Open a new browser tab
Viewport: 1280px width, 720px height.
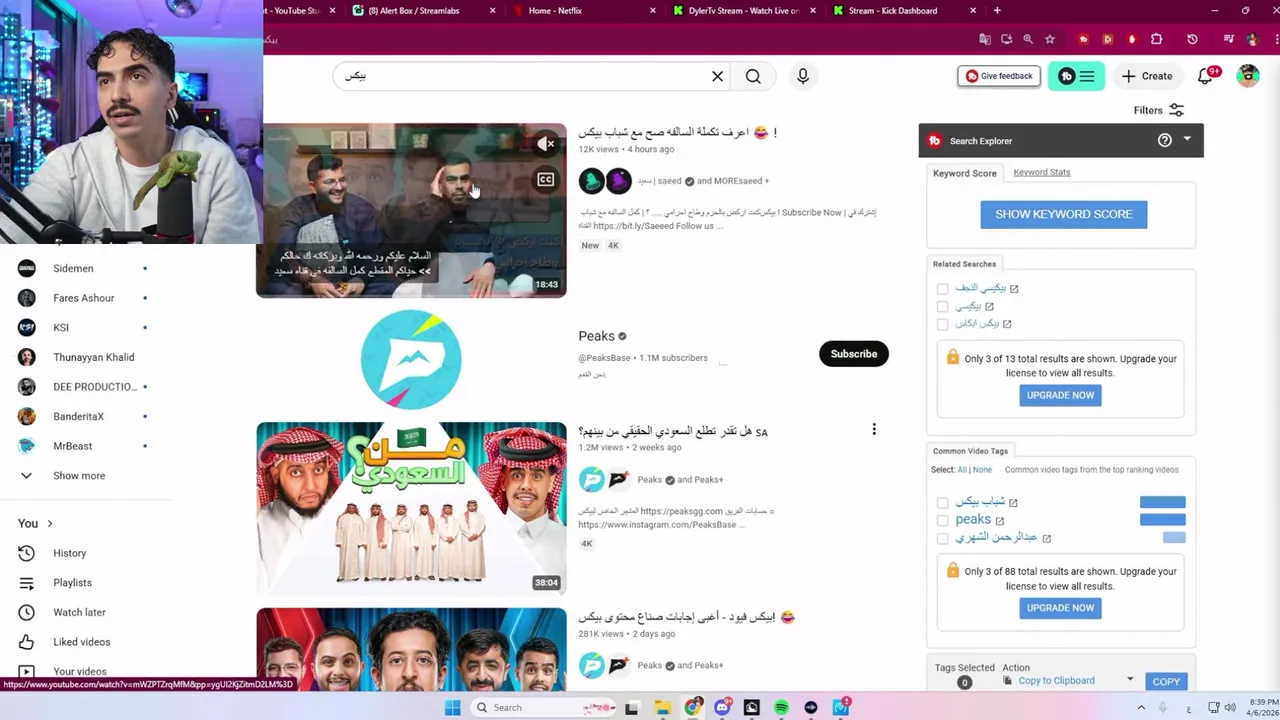pyautogui.click(x=997, y=11)
